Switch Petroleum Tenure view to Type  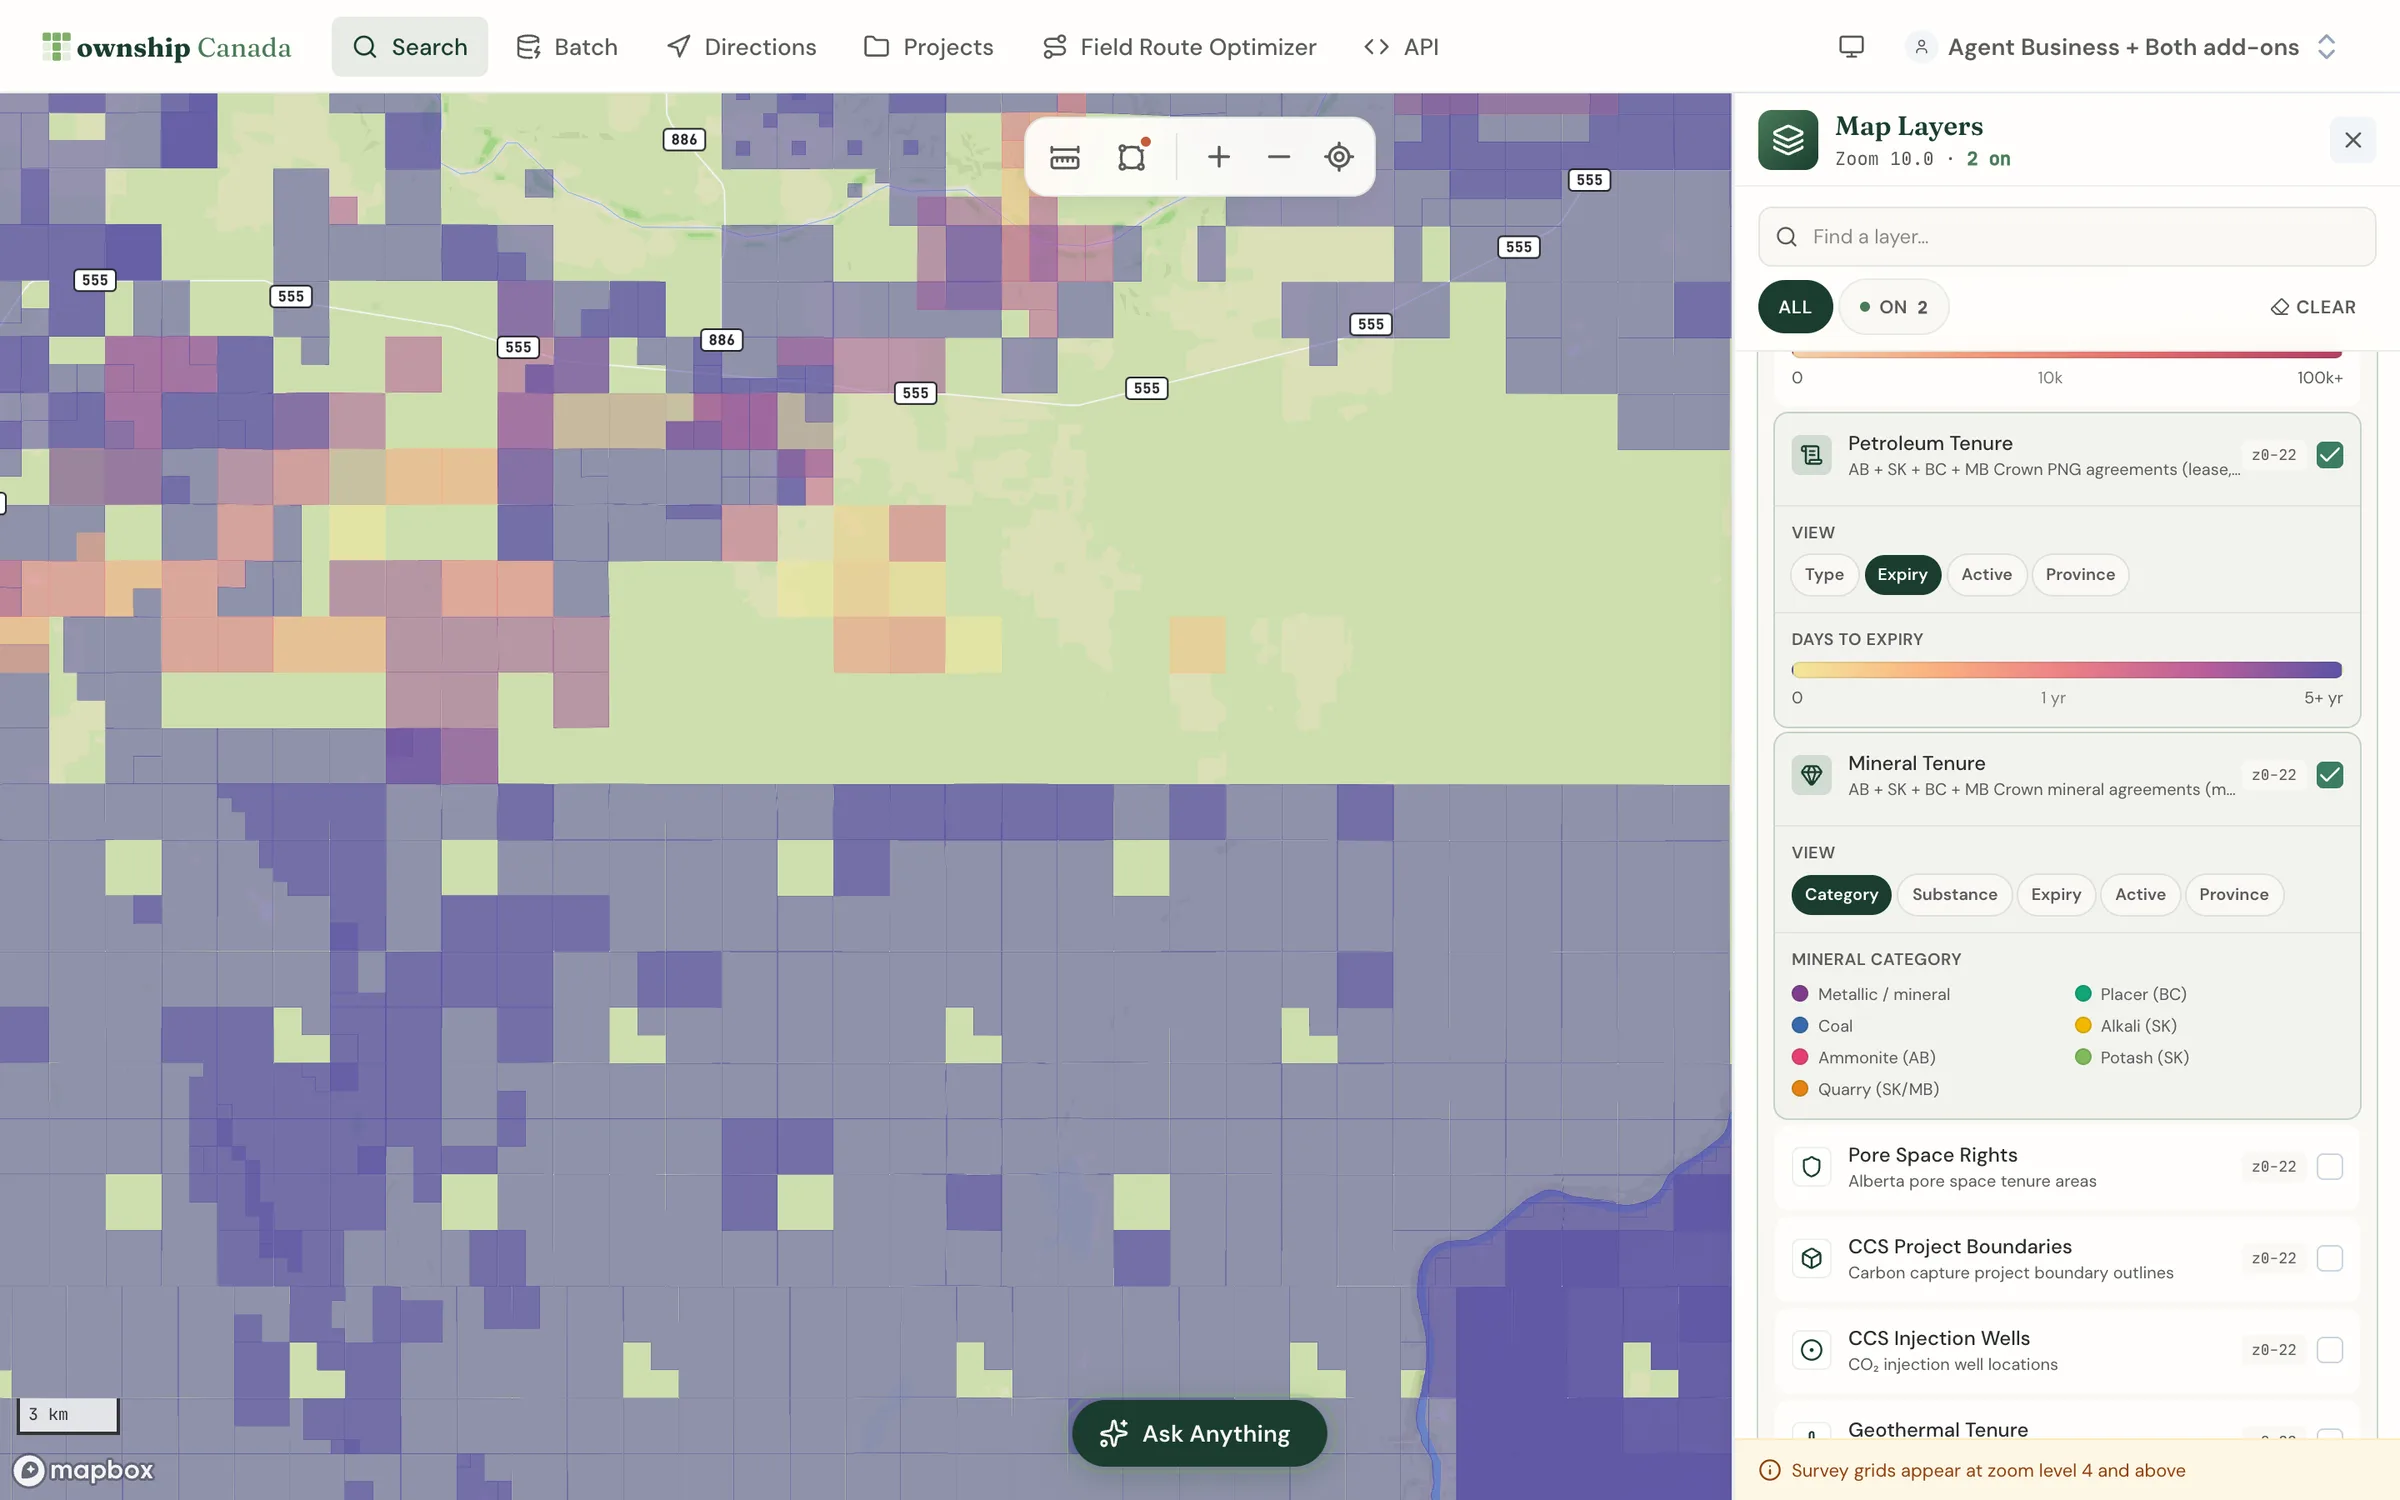[1824, 575]
